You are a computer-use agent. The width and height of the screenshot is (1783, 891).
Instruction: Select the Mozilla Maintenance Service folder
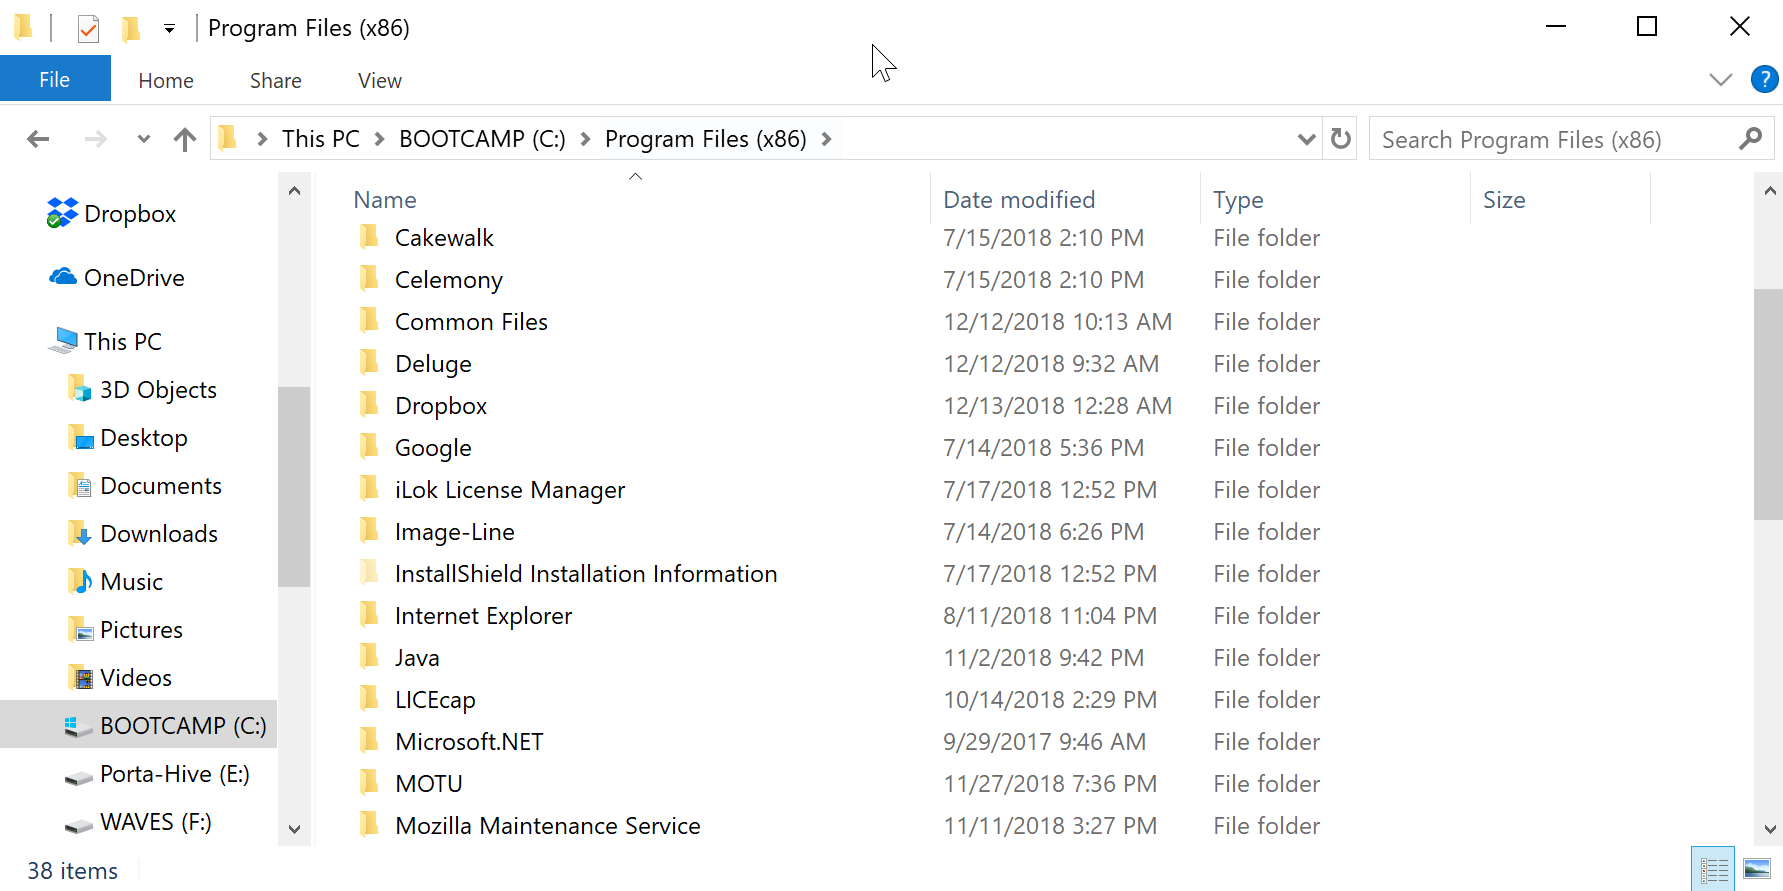(547, 826)
